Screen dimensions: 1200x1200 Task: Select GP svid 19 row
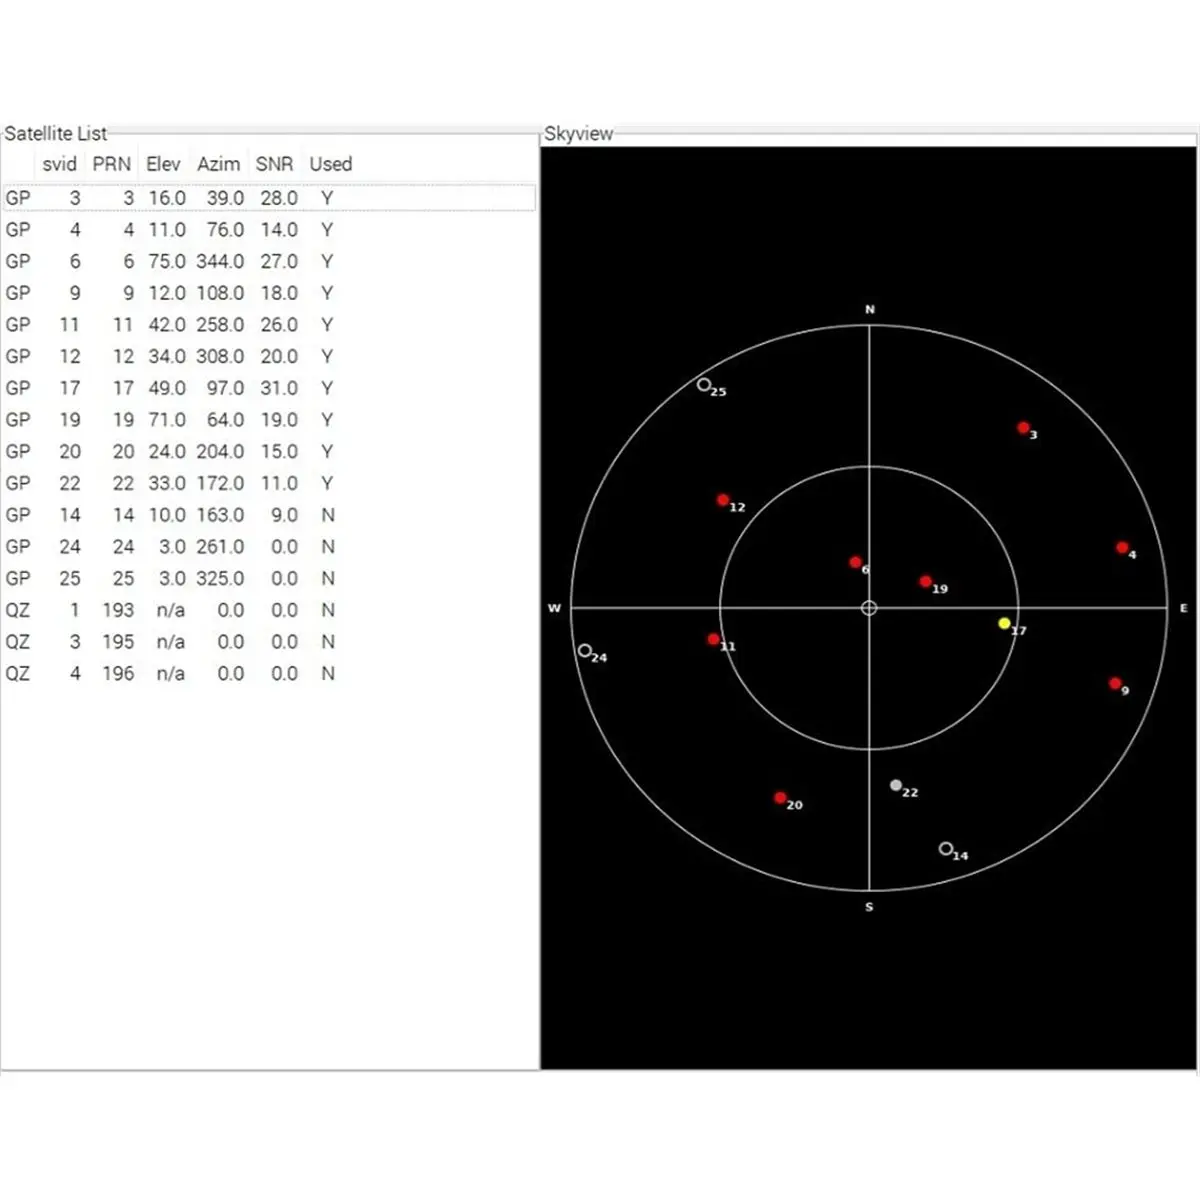click(269, 420)
